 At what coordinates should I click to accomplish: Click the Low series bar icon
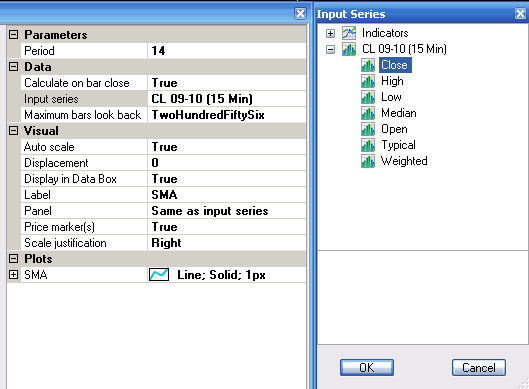368,97
